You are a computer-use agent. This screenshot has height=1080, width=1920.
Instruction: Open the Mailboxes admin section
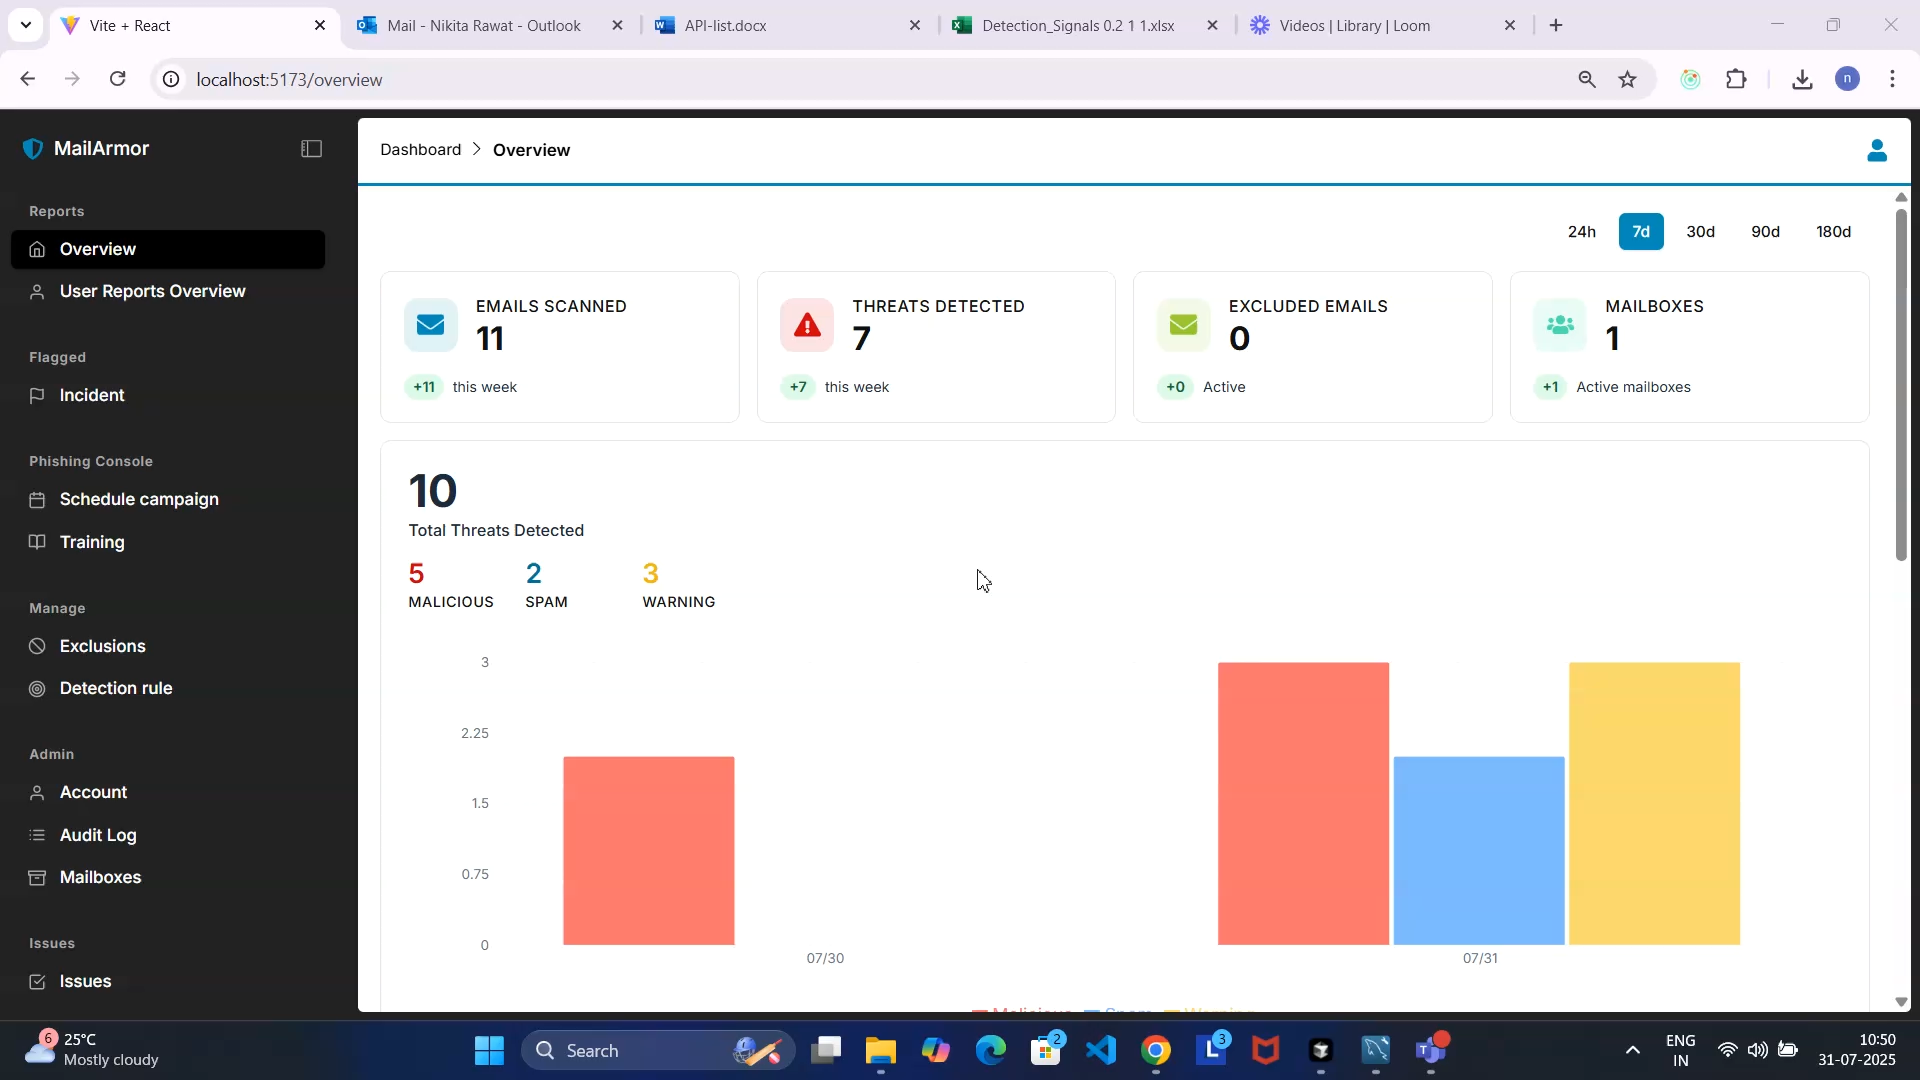[99, 877]
